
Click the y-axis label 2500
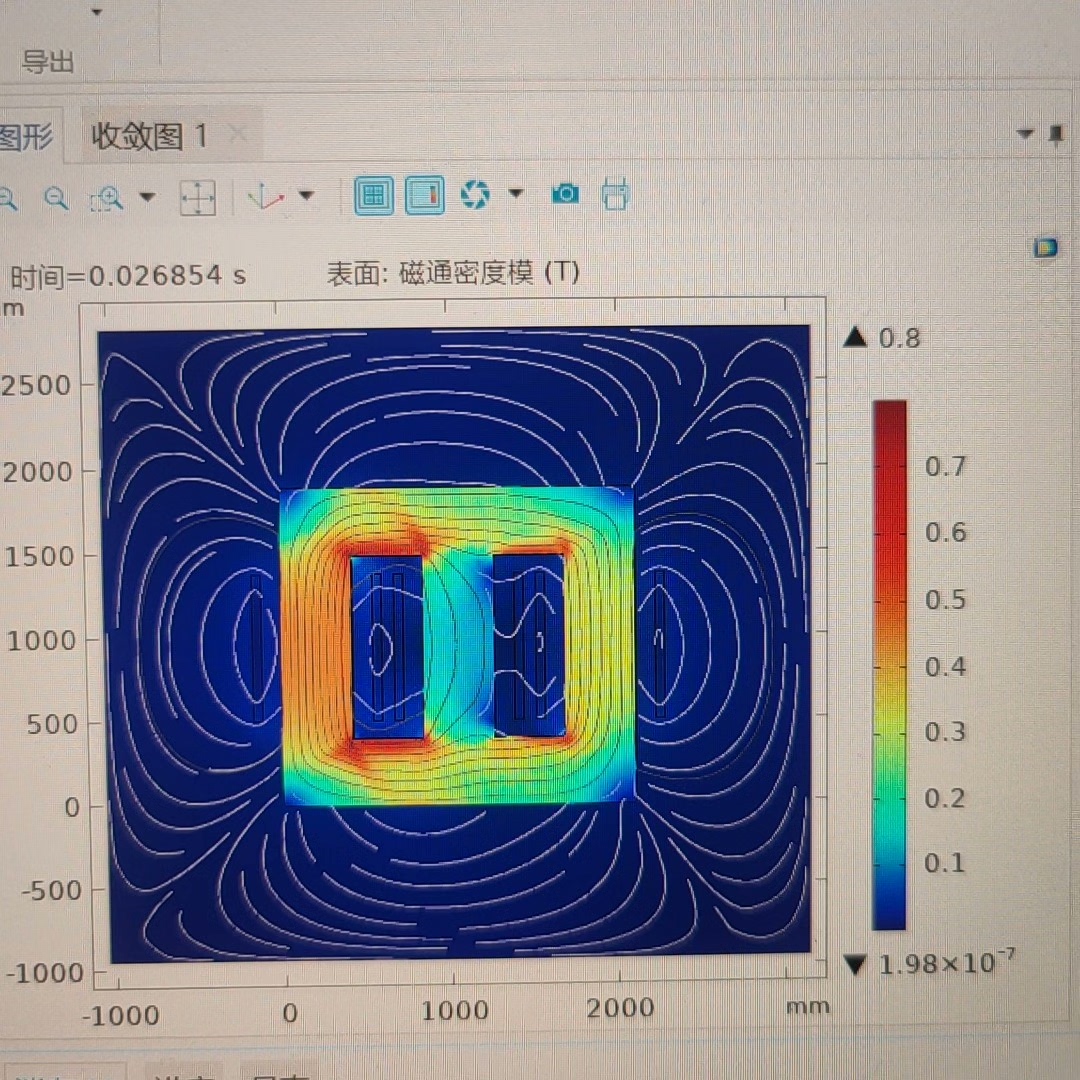pyautogui.click(x=36, y=386)
